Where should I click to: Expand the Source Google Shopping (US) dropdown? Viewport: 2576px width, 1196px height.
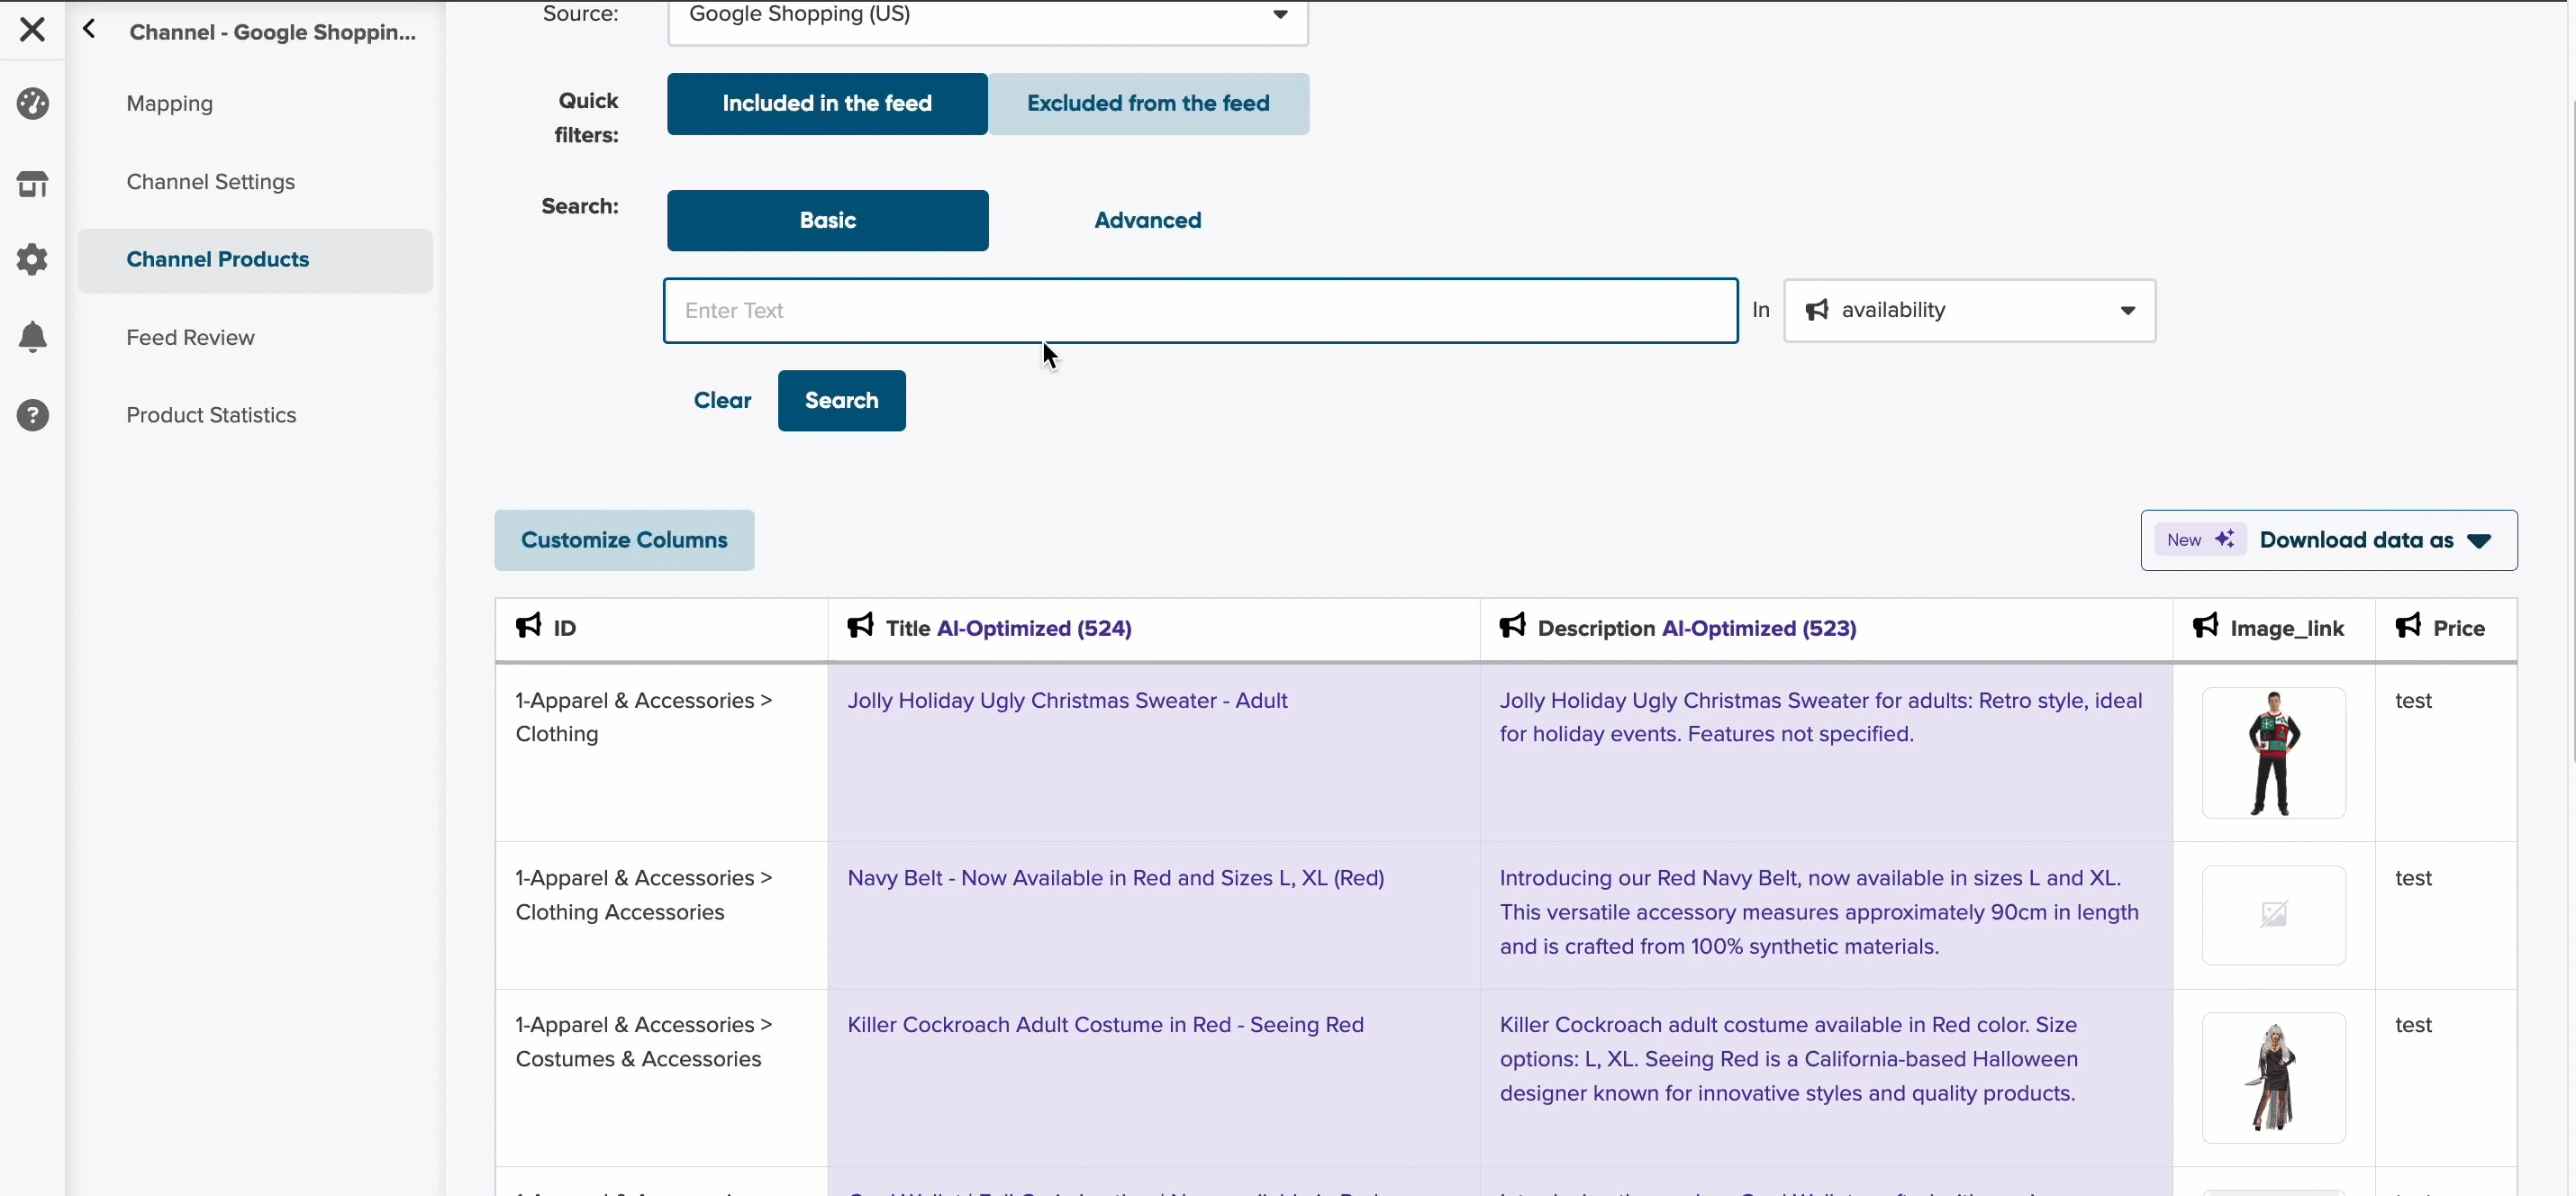[987, 16]
